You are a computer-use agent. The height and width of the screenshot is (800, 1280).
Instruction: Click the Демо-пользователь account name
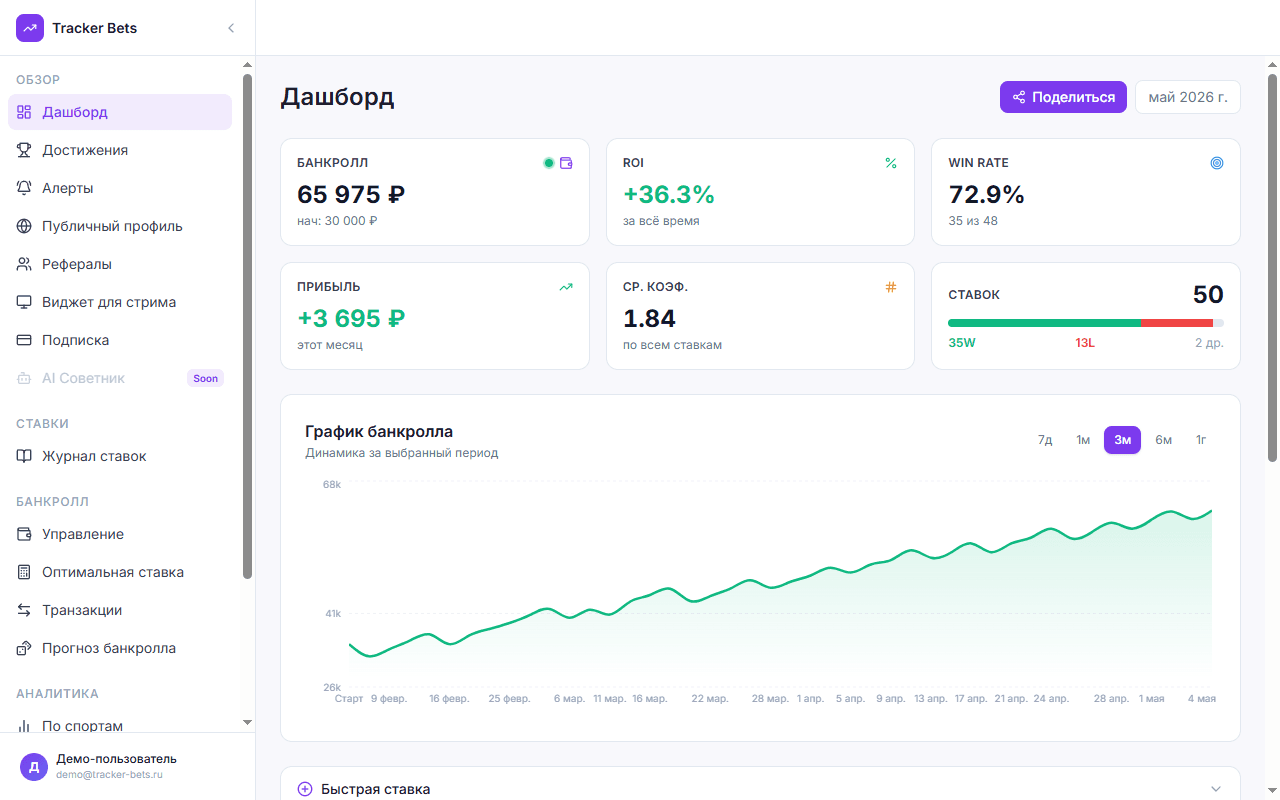tap(116, 759)
